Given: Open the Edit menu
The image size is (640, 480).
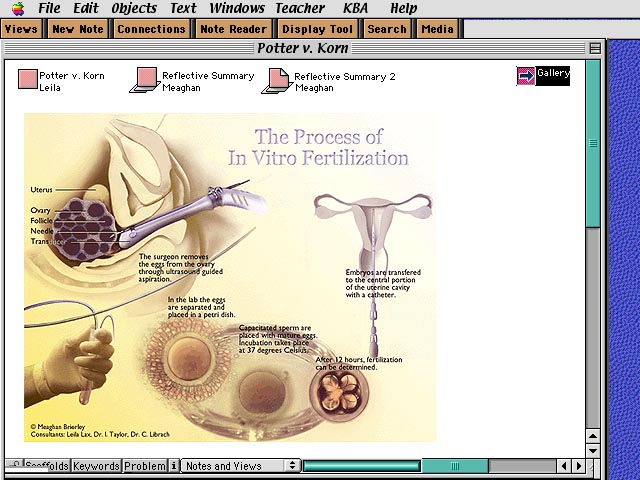Looking at the screenshot, I should tap(86, 8).
